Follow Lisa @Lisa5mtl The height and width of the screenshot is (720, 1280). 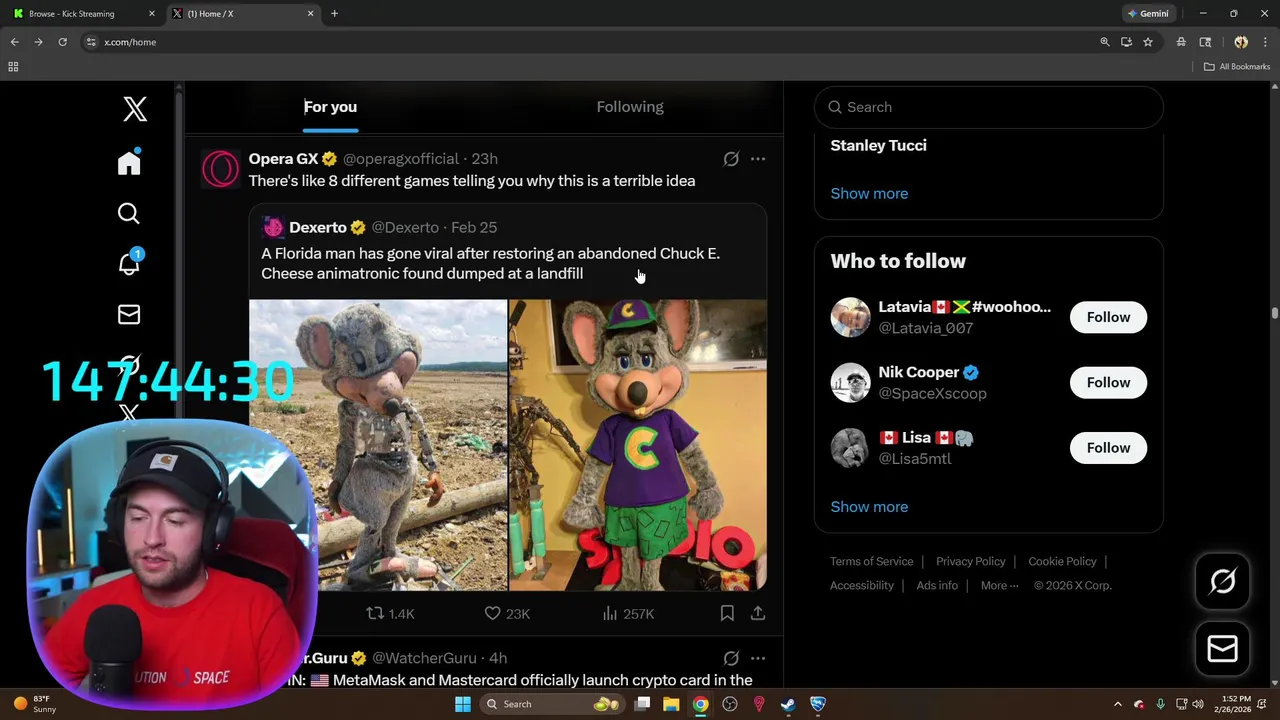(x=1108, y=448)
